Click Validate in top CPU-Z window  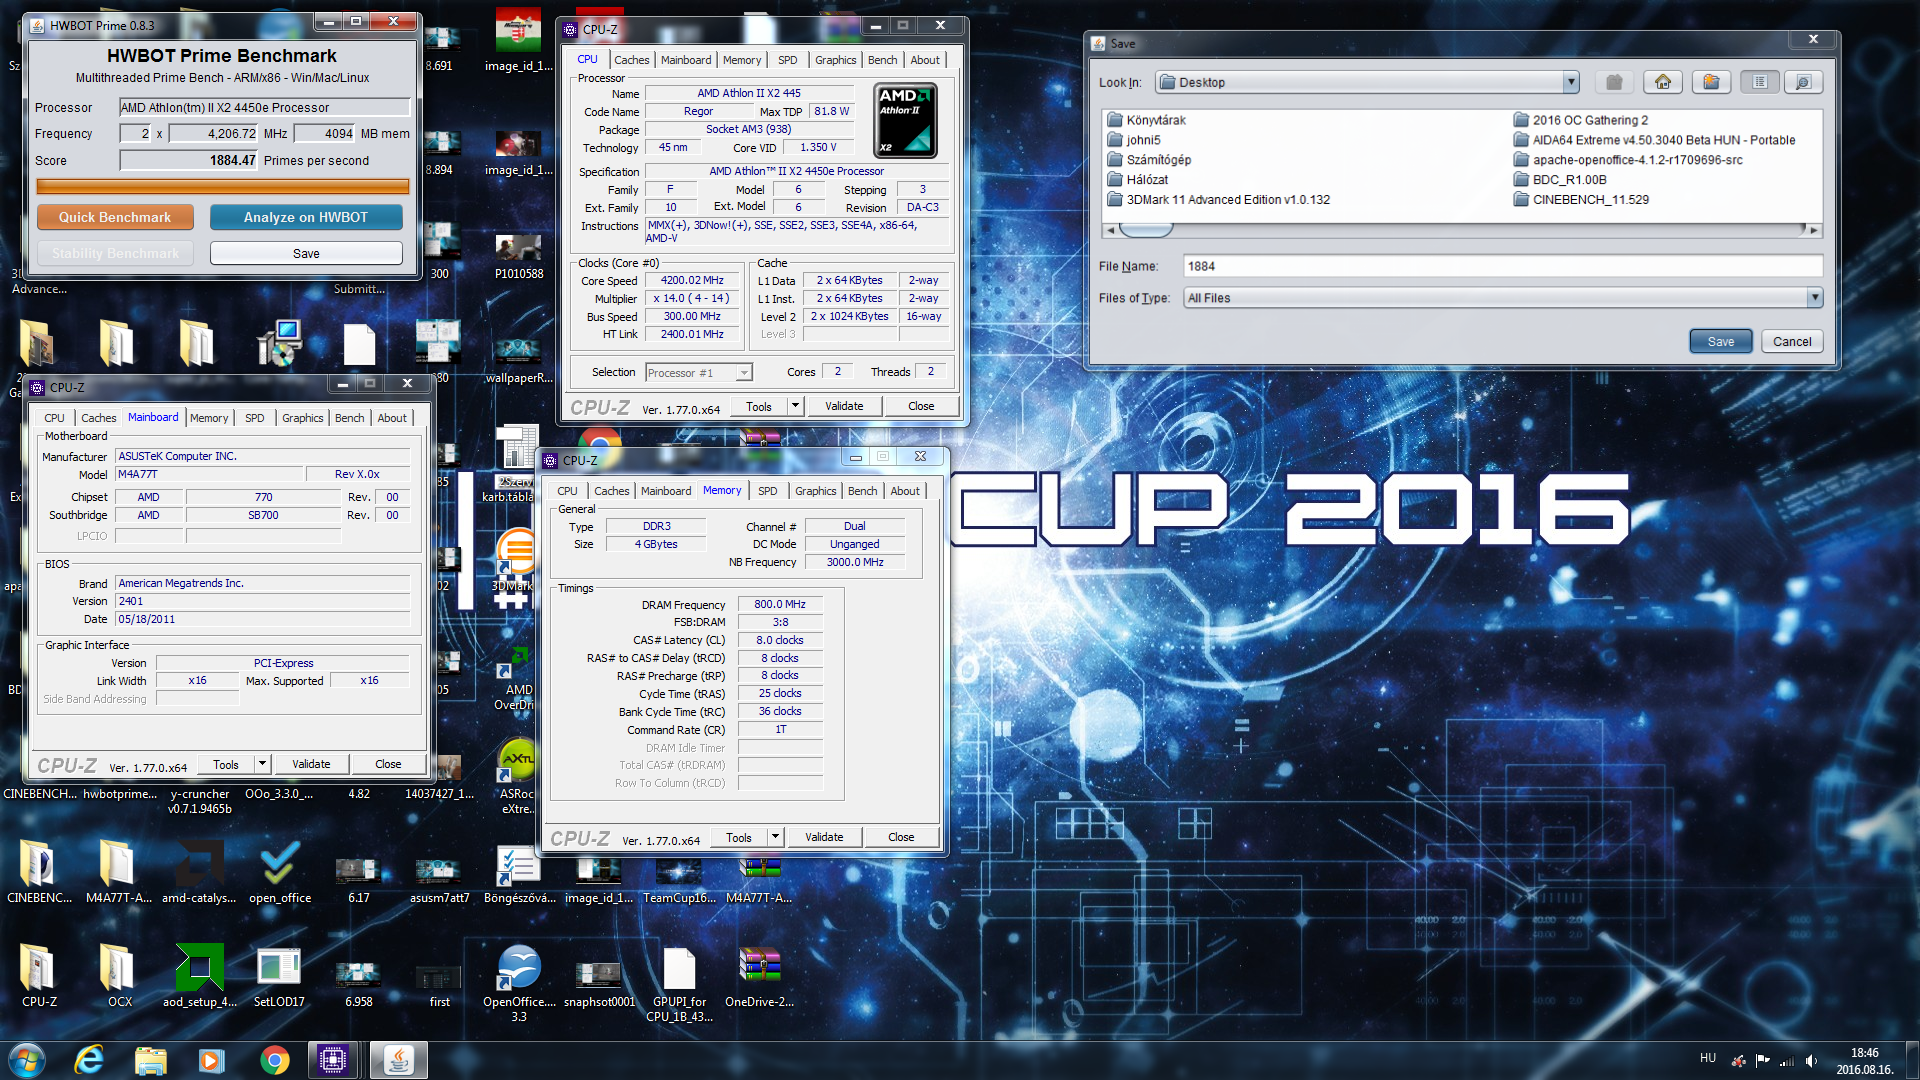844,406
